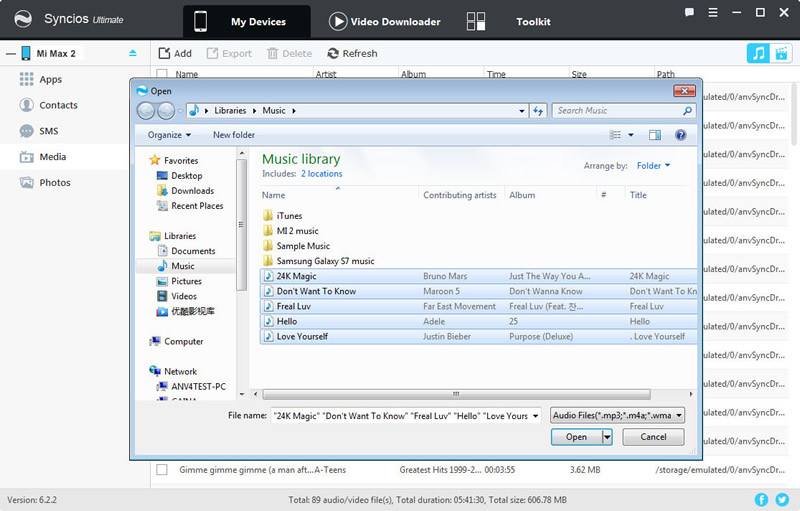Cancel the Open dialog
This screenshot has width=800, height=511.
coord(653,437)
